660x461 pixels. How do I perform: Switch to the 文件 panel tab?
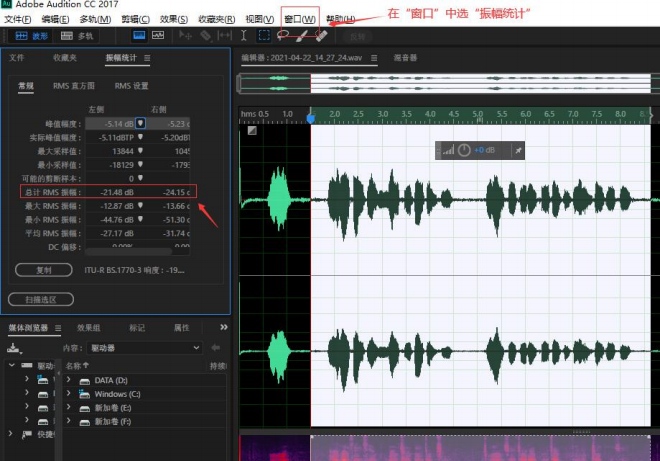pyautogui.click(x=17, y=58)
